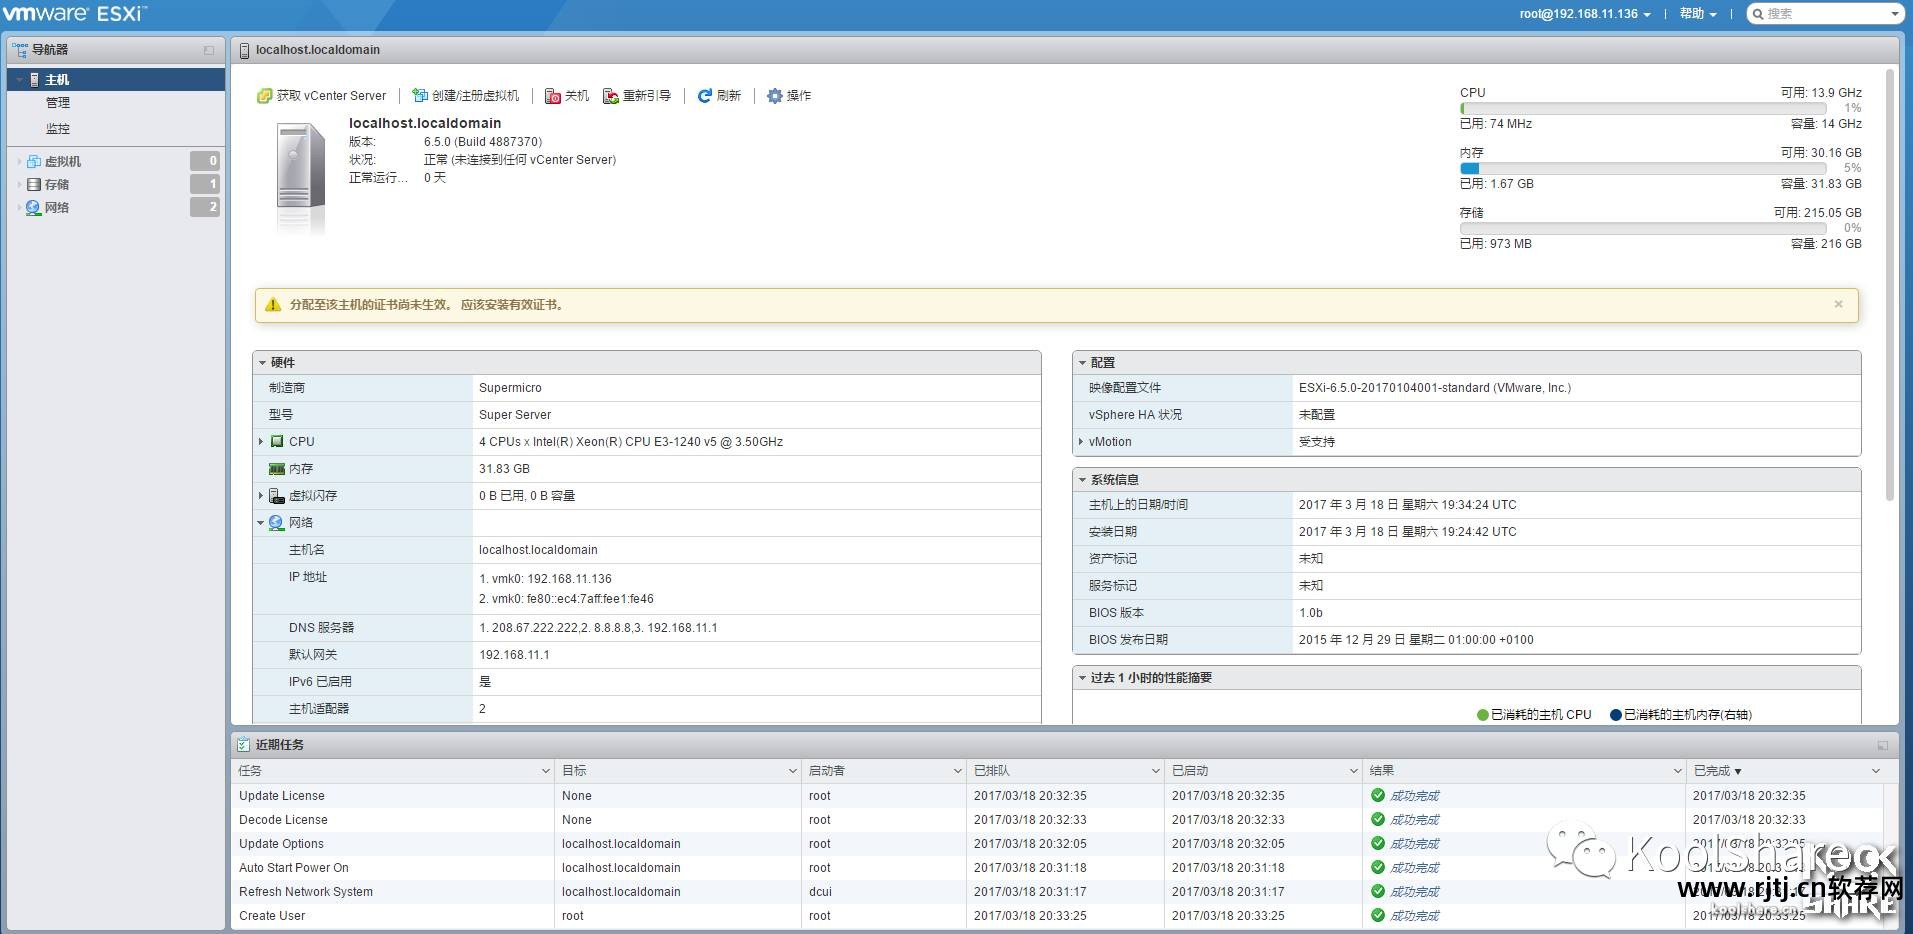This screenshot has width=1913, height=934.
Task: Click the CPU usage progress bar
Action: coord(1643,108)
